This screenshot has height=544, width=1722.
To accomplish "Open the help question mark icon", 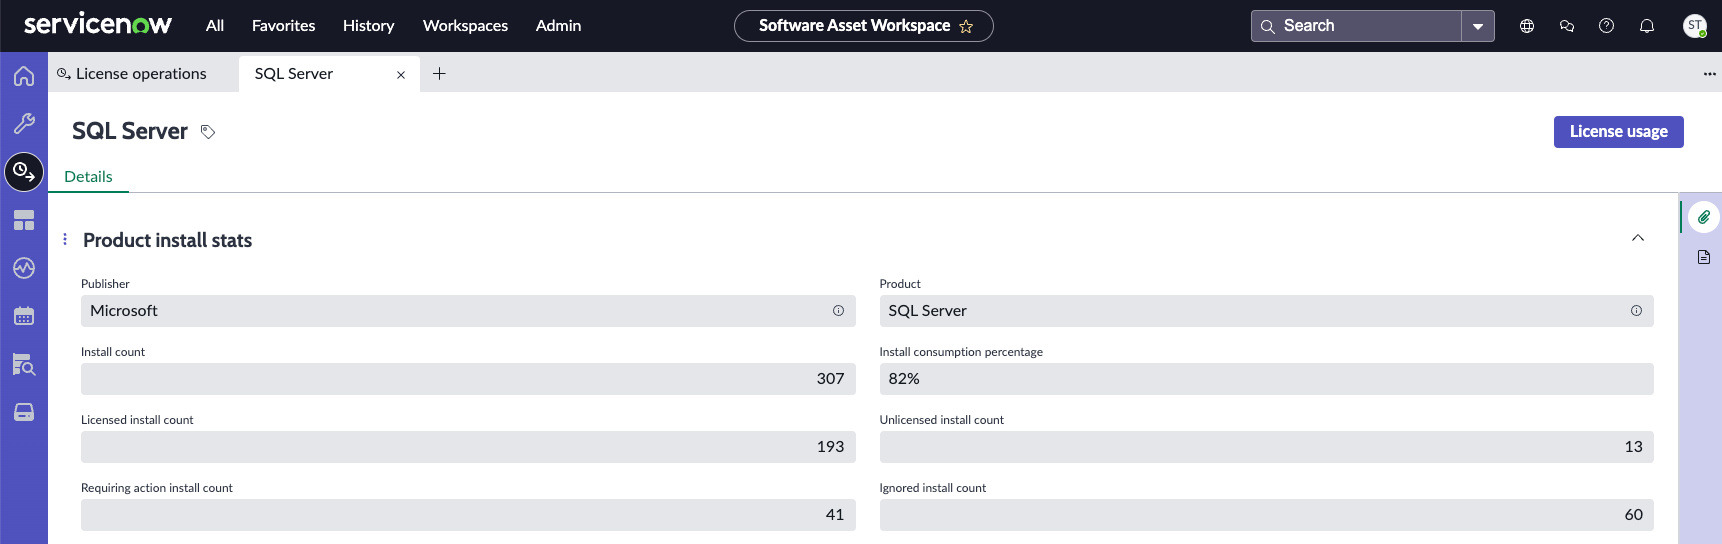I will [x=1607, y=26].
